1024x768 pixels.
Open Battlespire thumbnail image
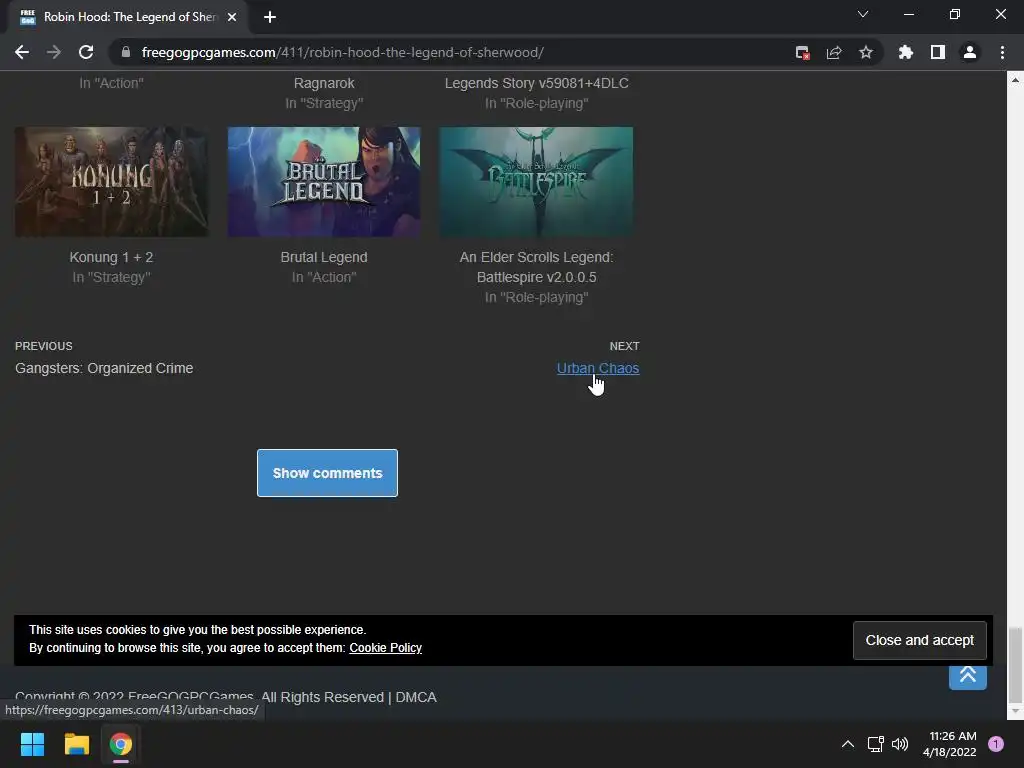[536, 182]
